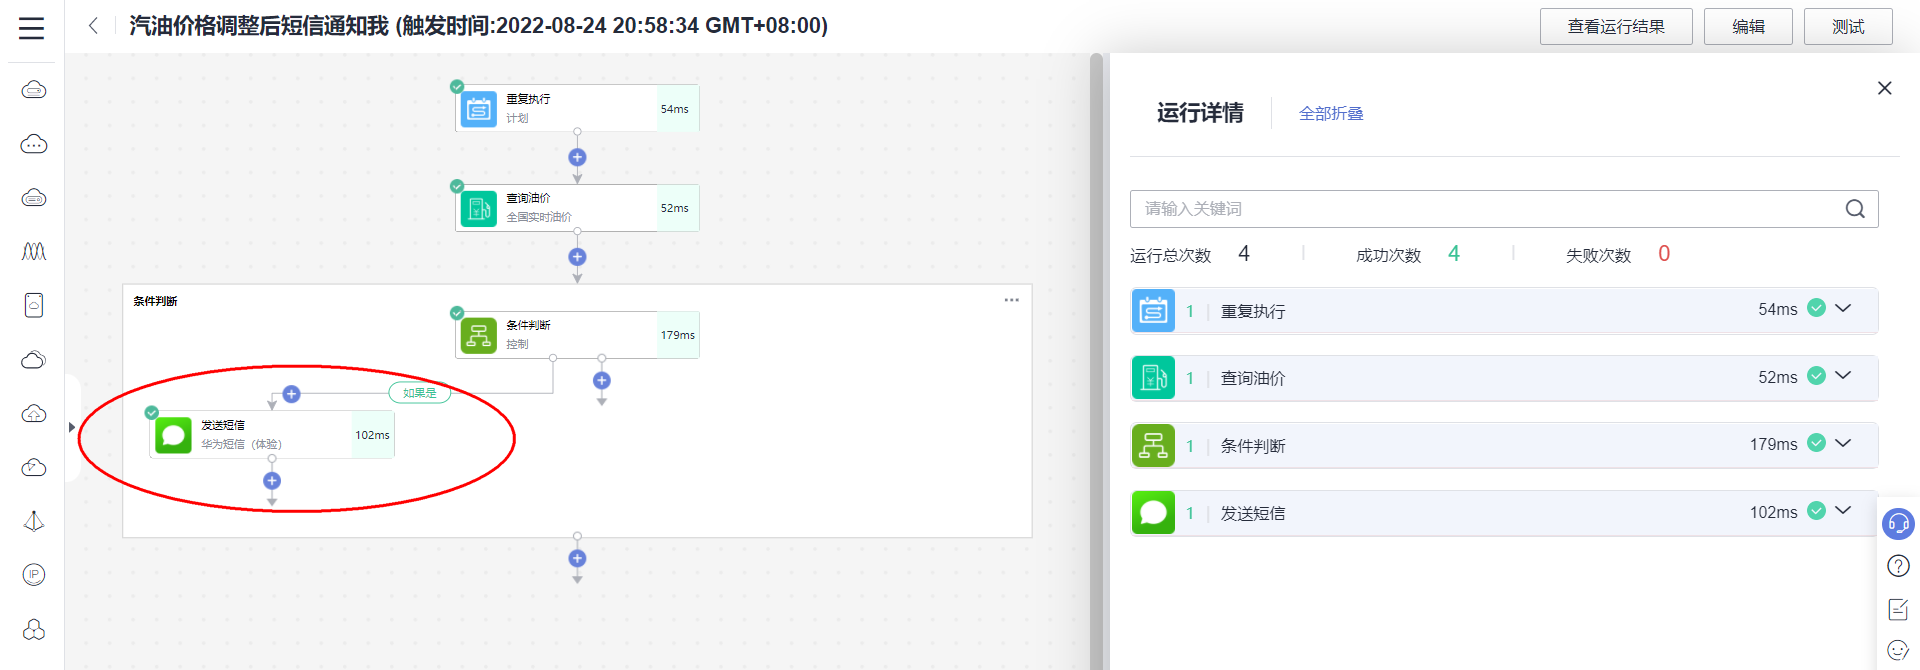Select the 查询油价 fuel pump node icon on canvas
Screen dimensions: 1920x670
[x=479, y=208]
